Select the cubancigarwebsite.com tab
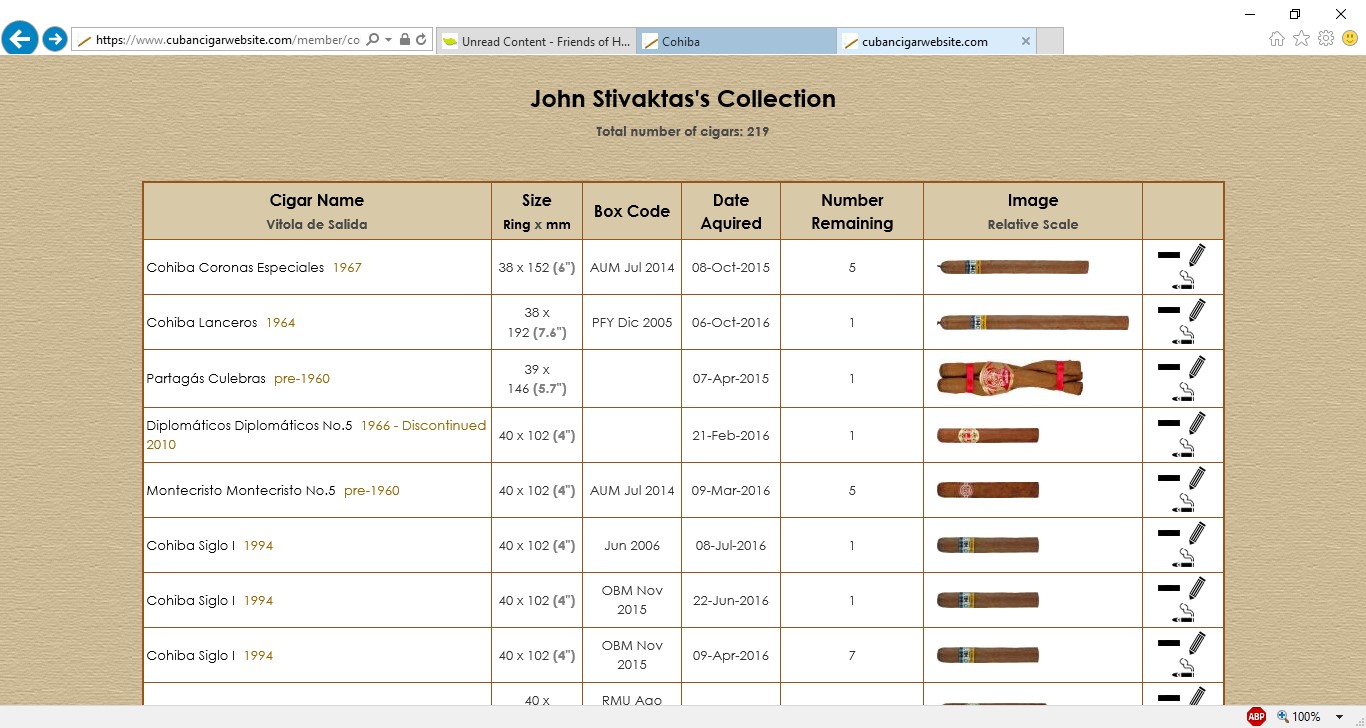This screenshot has height=728, width=1366. coord(936,41)
